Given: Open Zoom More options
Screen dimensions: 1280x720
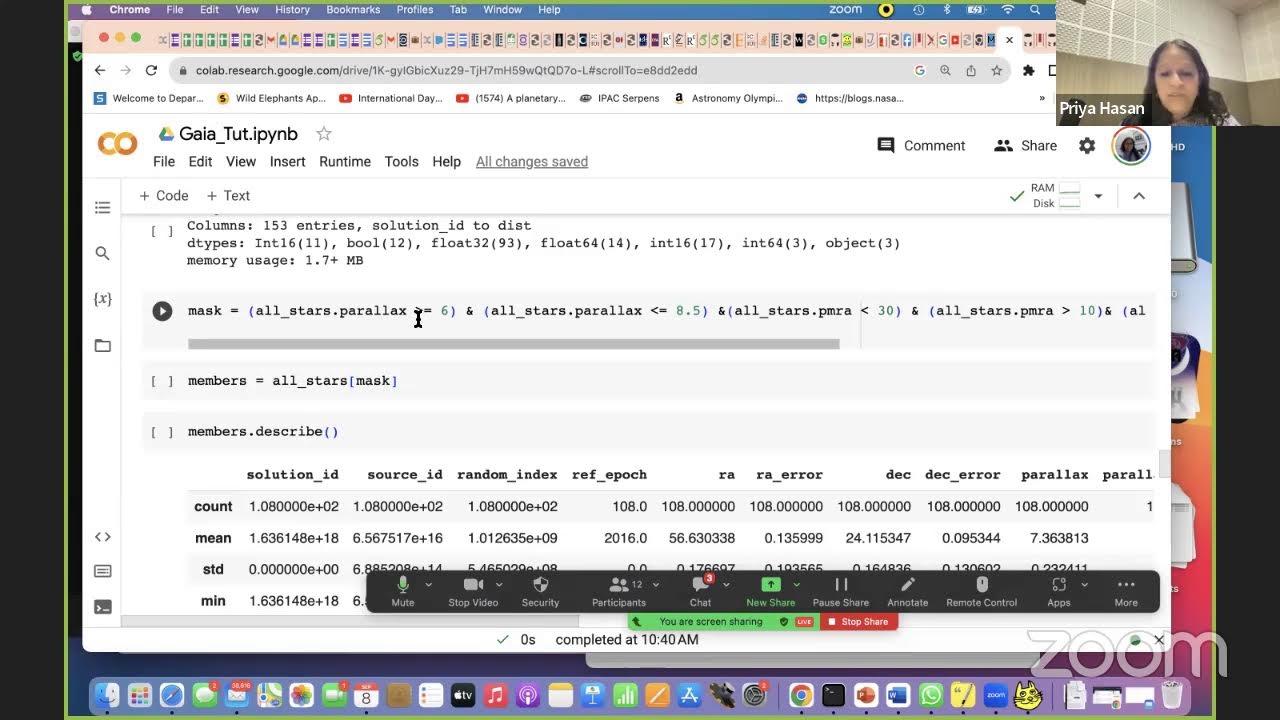Looking at the screenshot, I should point(1126,591).
